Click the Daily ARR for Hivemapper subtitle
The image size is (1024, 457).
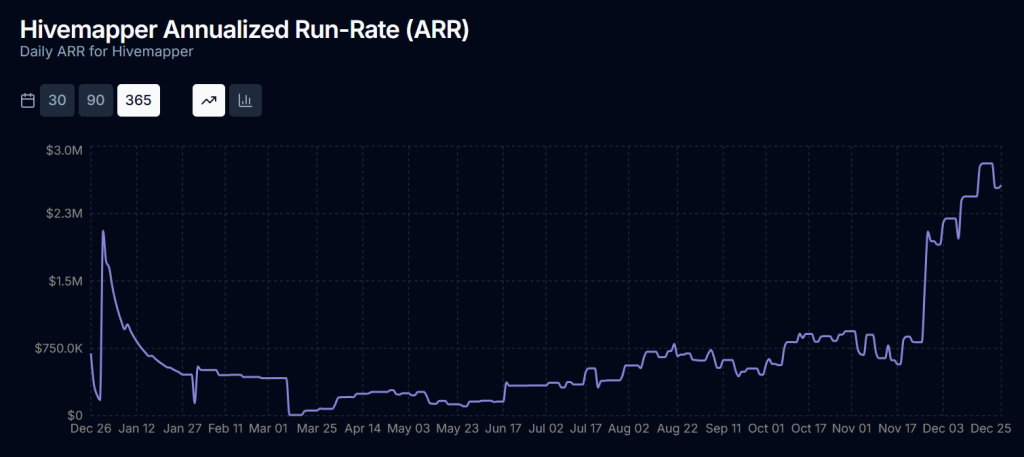(106, 50)
